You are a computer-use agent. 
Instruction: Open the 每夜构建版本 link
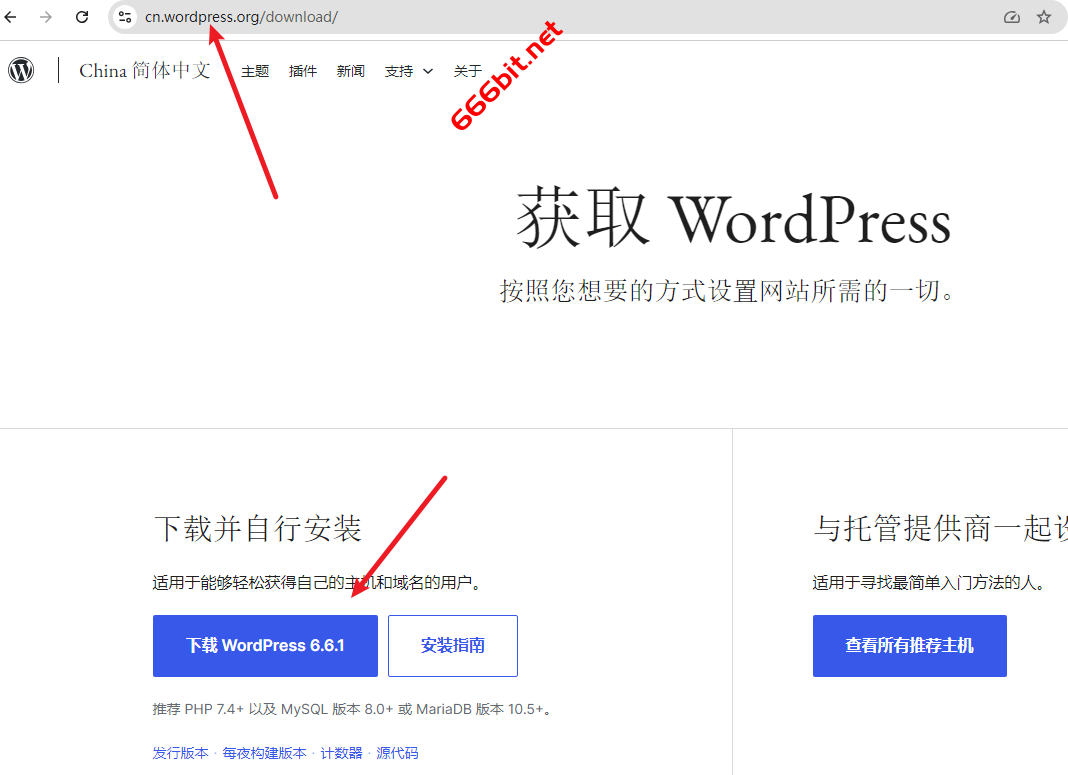(x=266, y=753)
